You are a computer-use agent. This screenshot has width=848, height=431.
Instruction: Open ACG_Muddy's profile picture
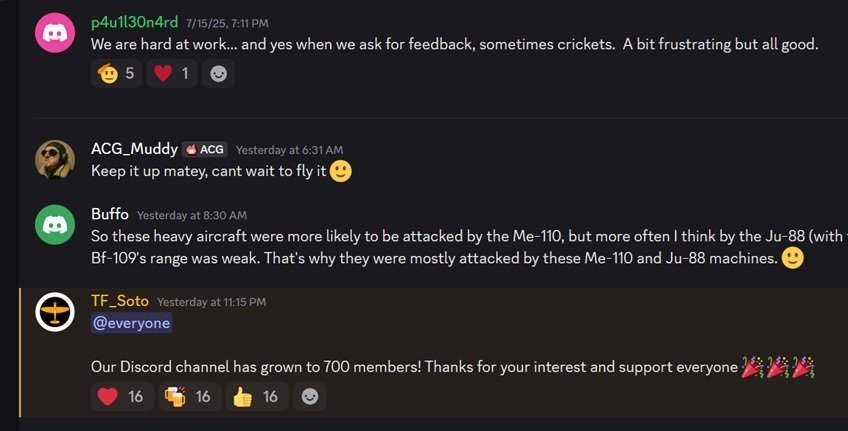click(x=55, y=159)
